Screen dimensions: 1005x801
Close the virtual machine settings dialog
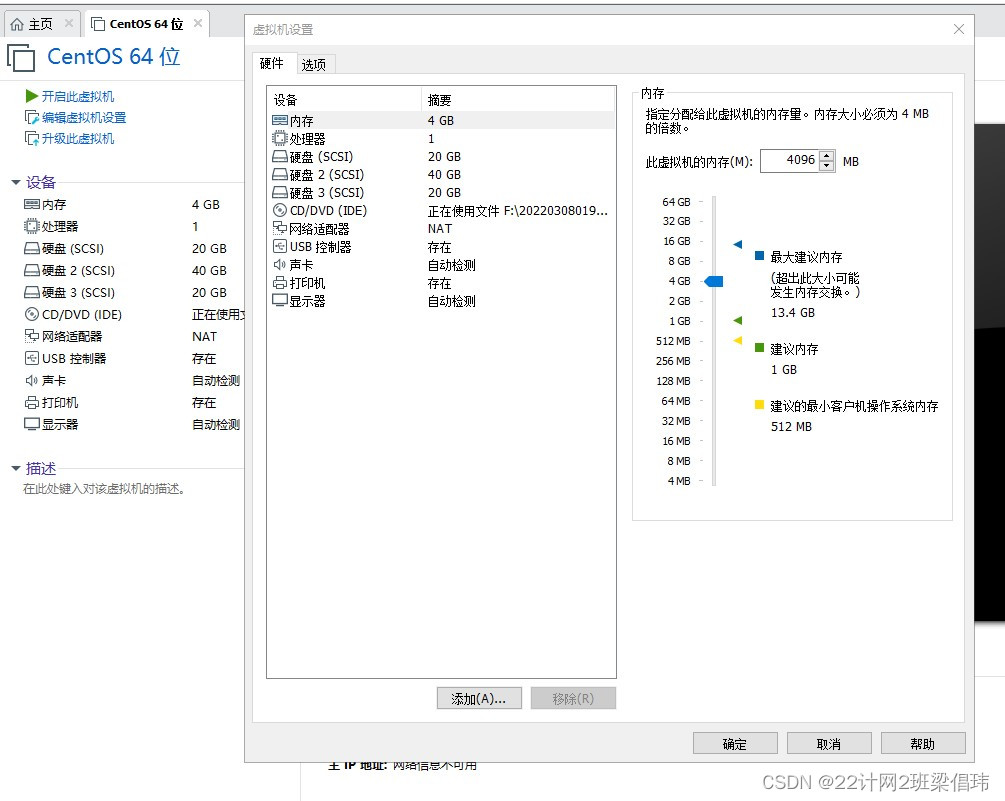pos(959,29)
